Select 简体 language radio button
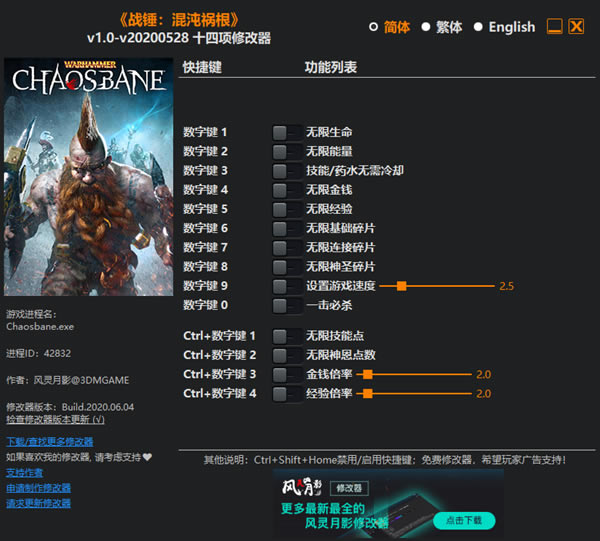The height and width of the screenshot is (541, 600). click(x=374, y=27)
